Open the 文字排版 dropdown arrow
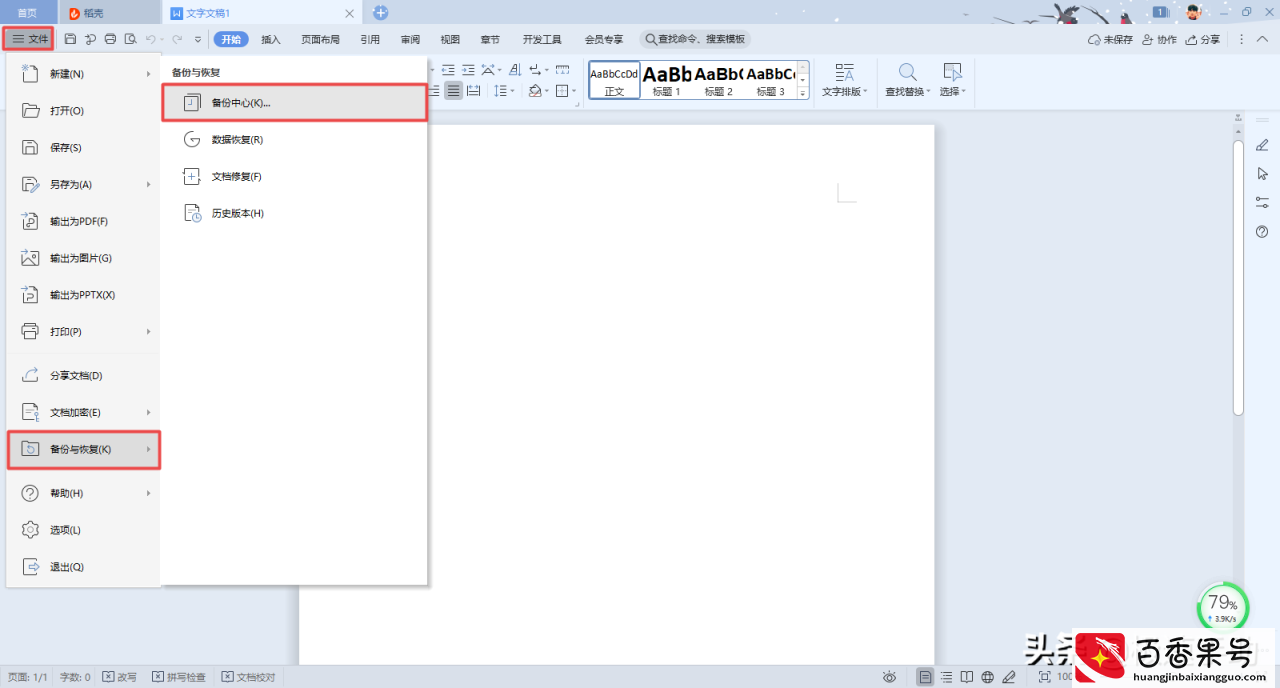Image resolution: width=1280 pixels, height=688 pixels. tap(865, 91)
